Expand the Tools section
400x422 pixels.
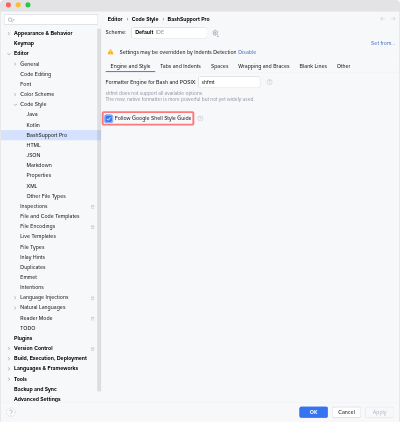coord(9,379)
